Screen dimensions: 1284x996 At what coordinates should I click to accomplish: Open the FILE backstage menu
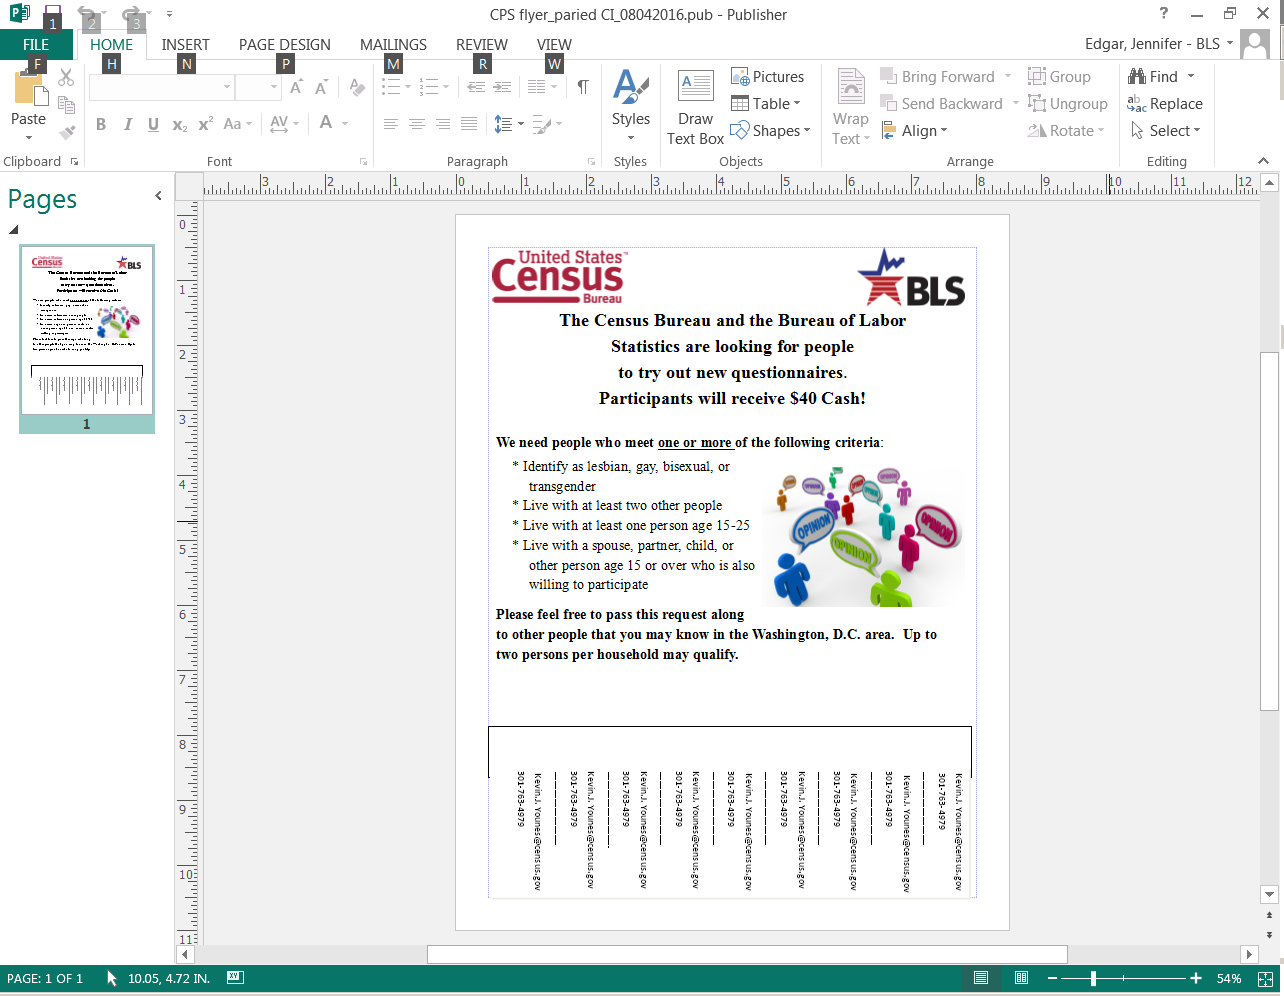pos(36,45)
